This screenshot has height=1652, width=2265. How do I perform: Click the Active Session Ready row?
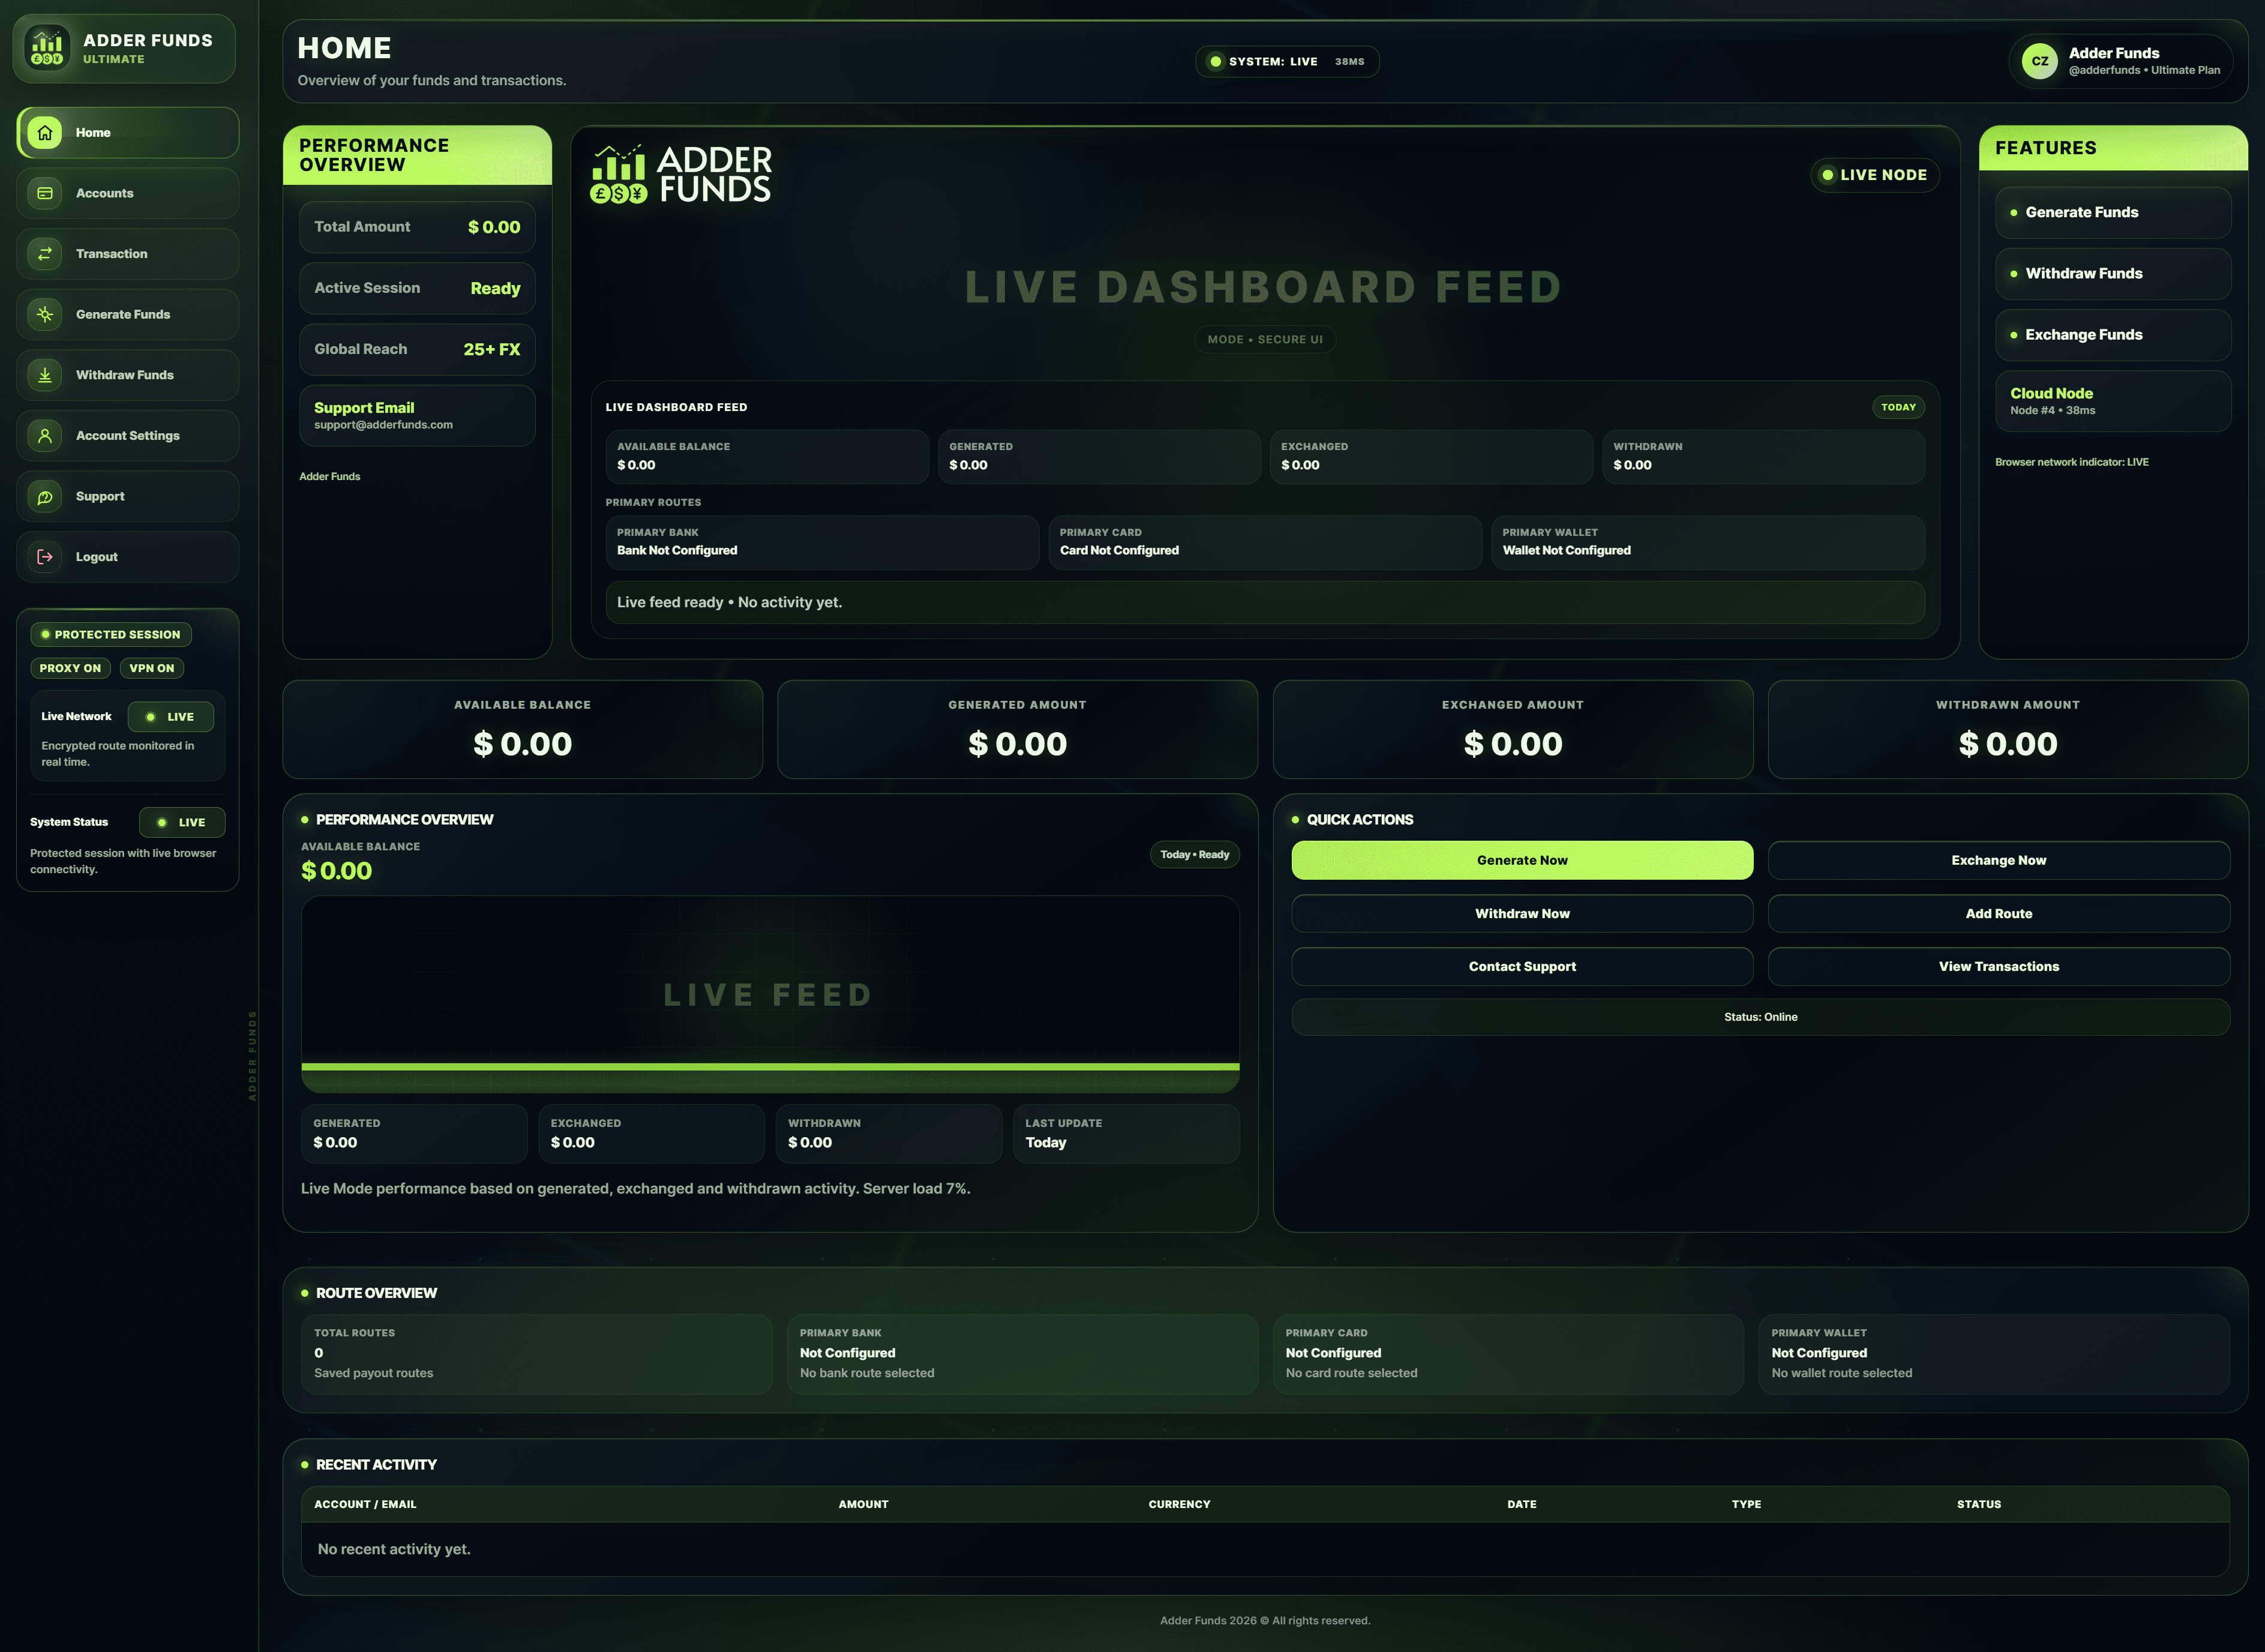pos(417,288)
